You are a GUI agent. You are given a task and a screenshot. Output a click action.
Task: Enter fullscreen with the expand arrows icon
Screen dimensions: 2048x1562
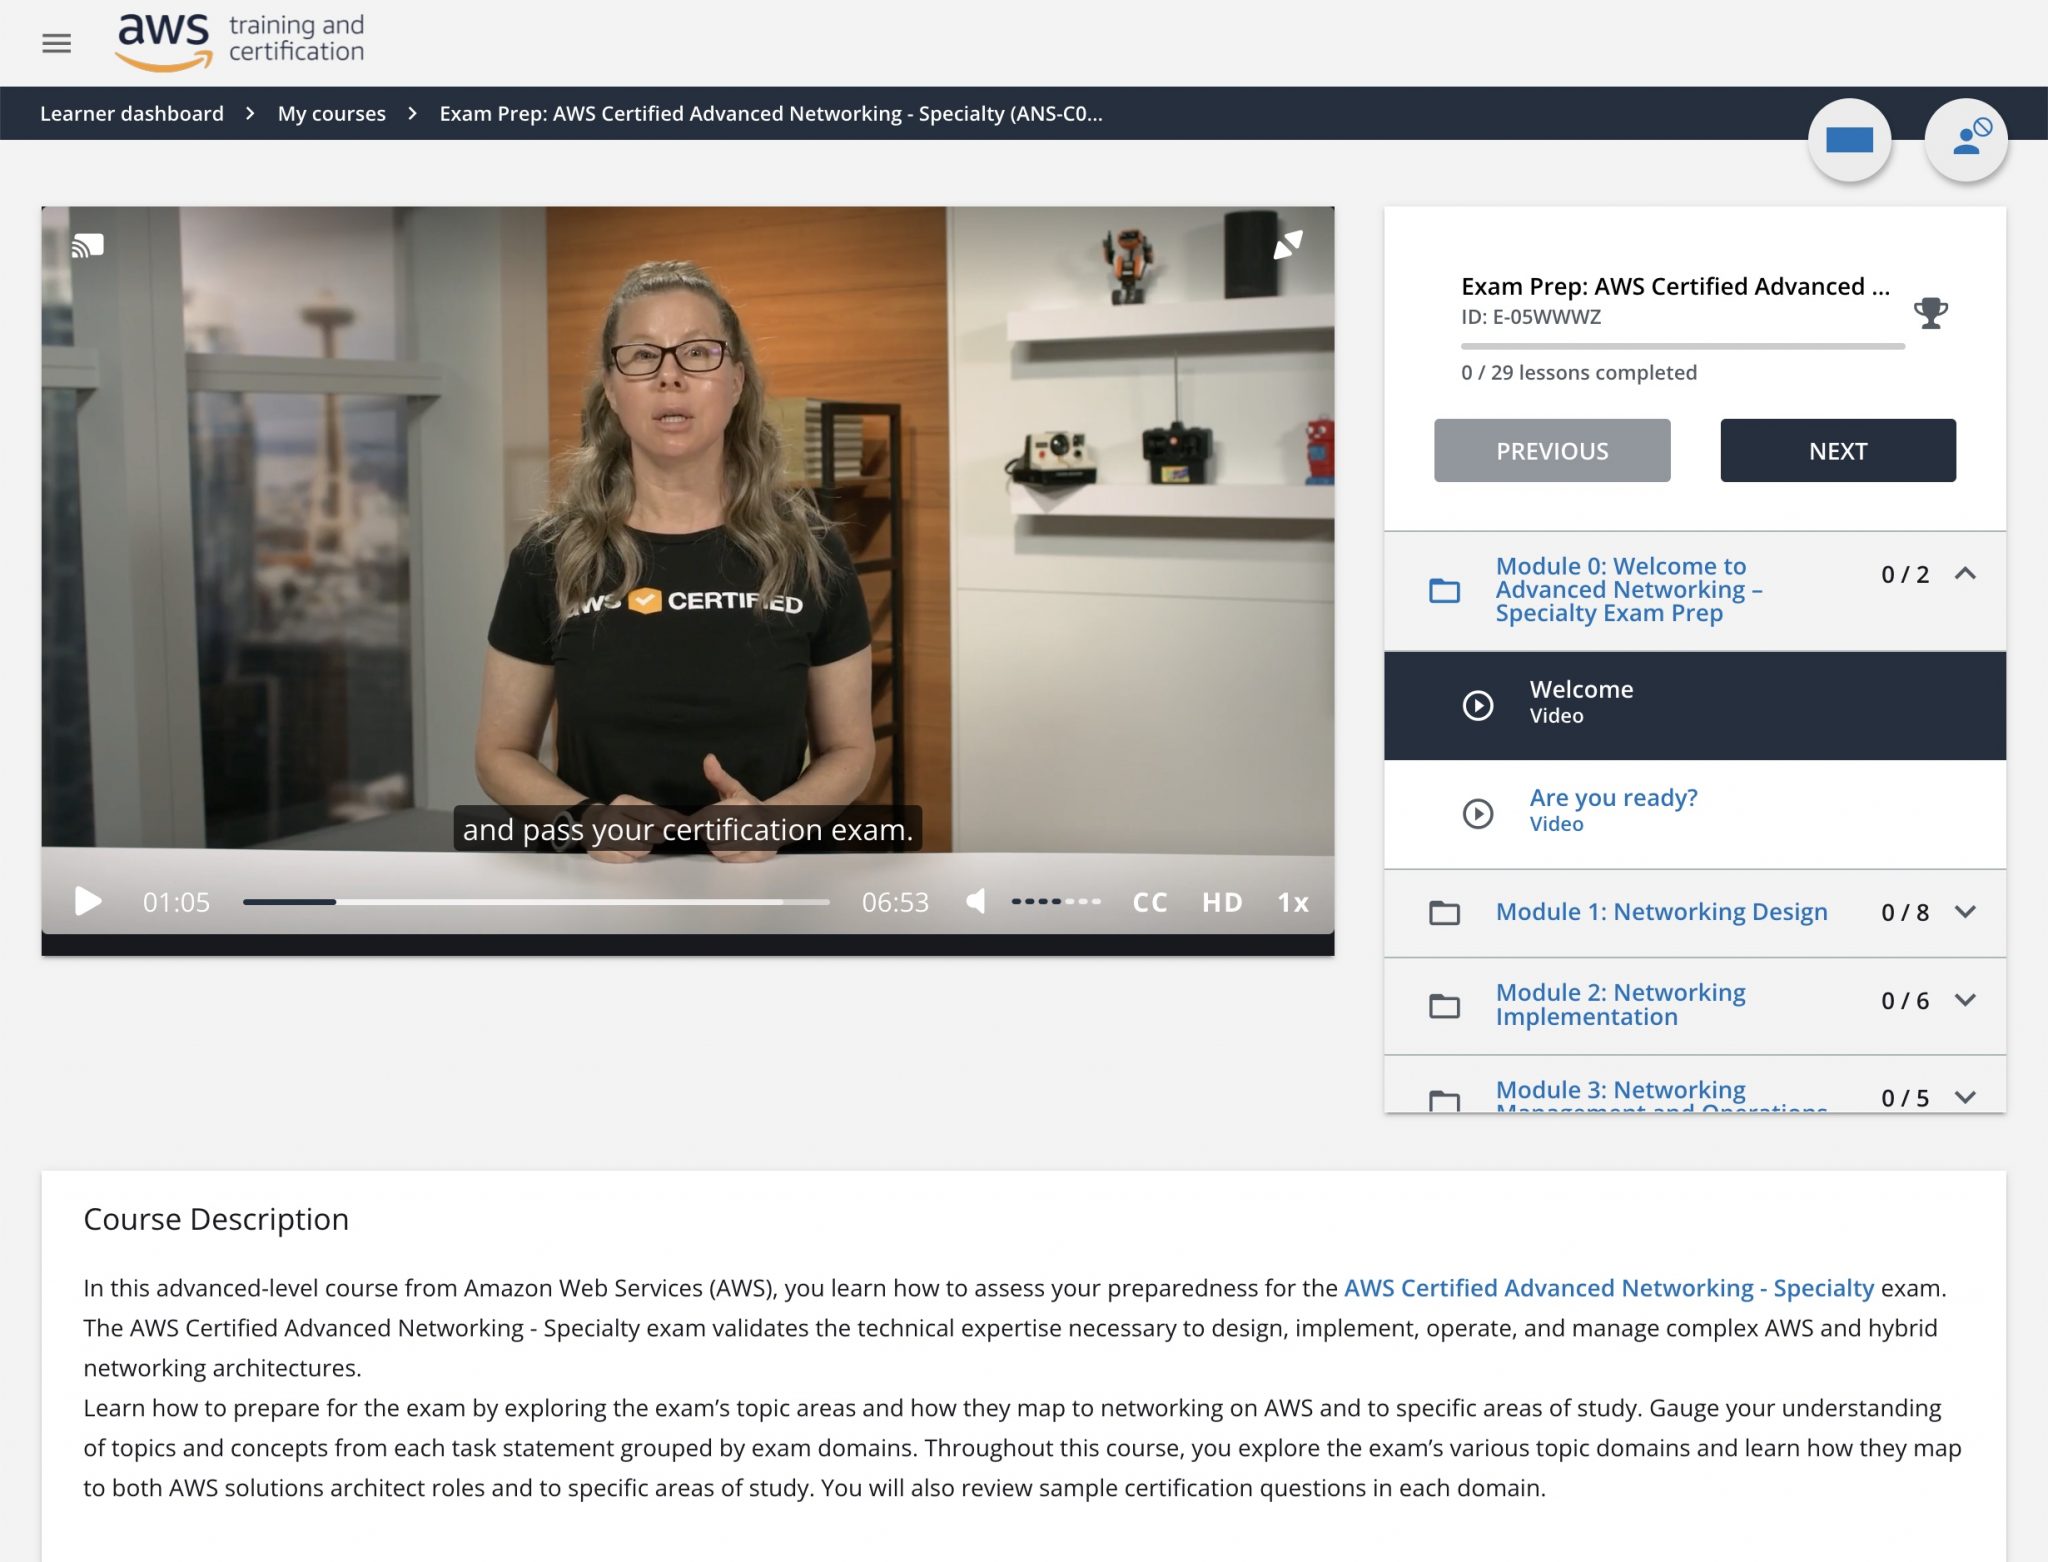pos(1288,244)
